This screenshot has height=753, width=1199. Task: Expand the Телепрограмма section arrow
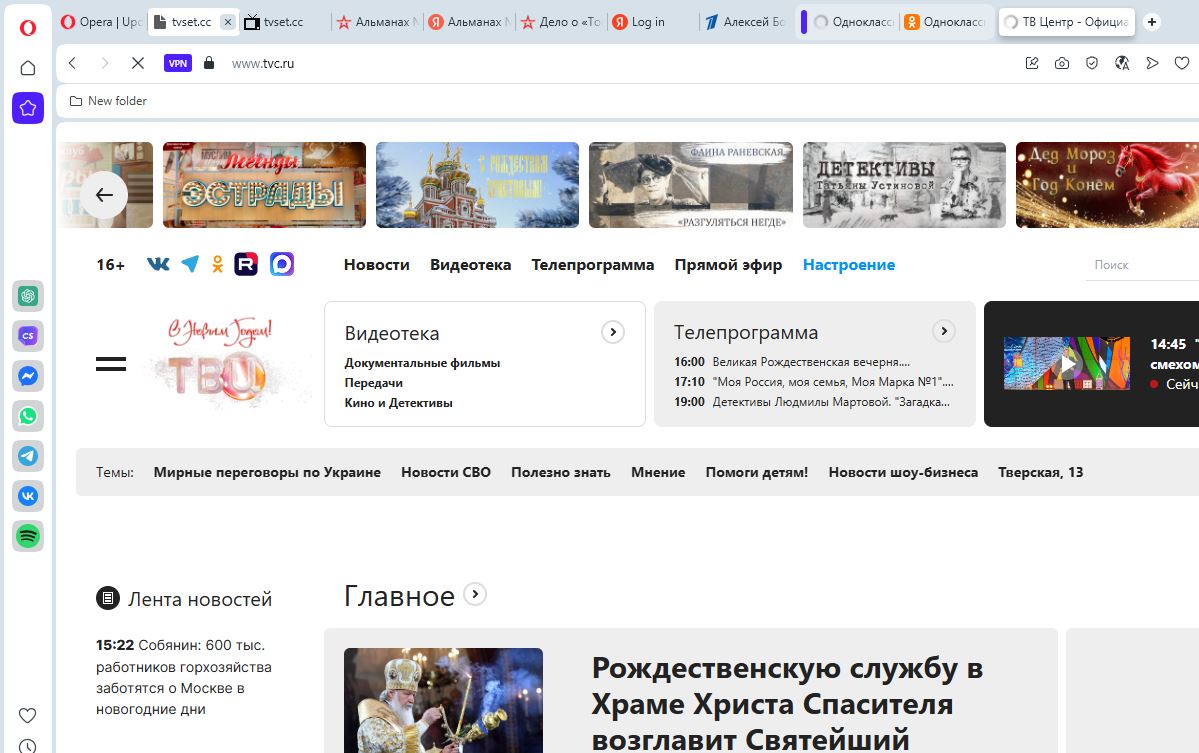tap(943, 331)
